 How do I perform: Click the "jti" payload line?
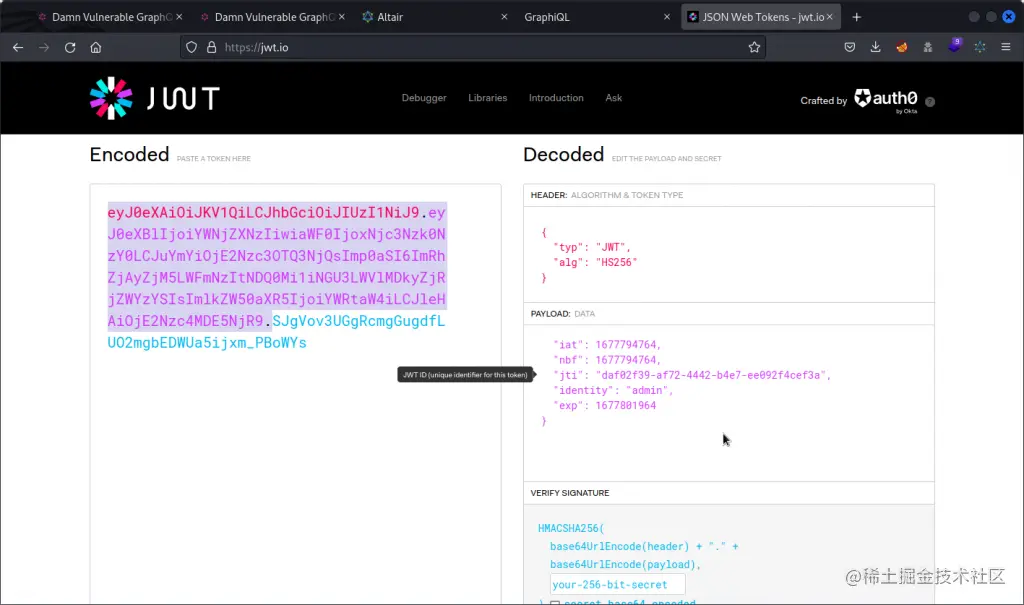point(692,375)
